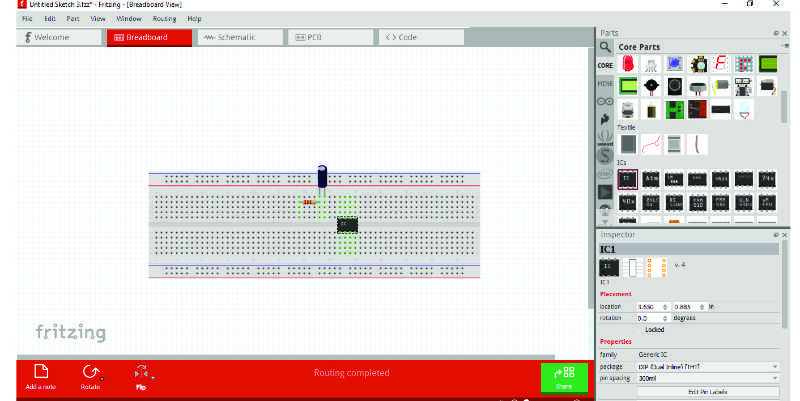Viewport: 800px width, 401px height.
Task: Open the Help menu
Action: click(194, 19)
